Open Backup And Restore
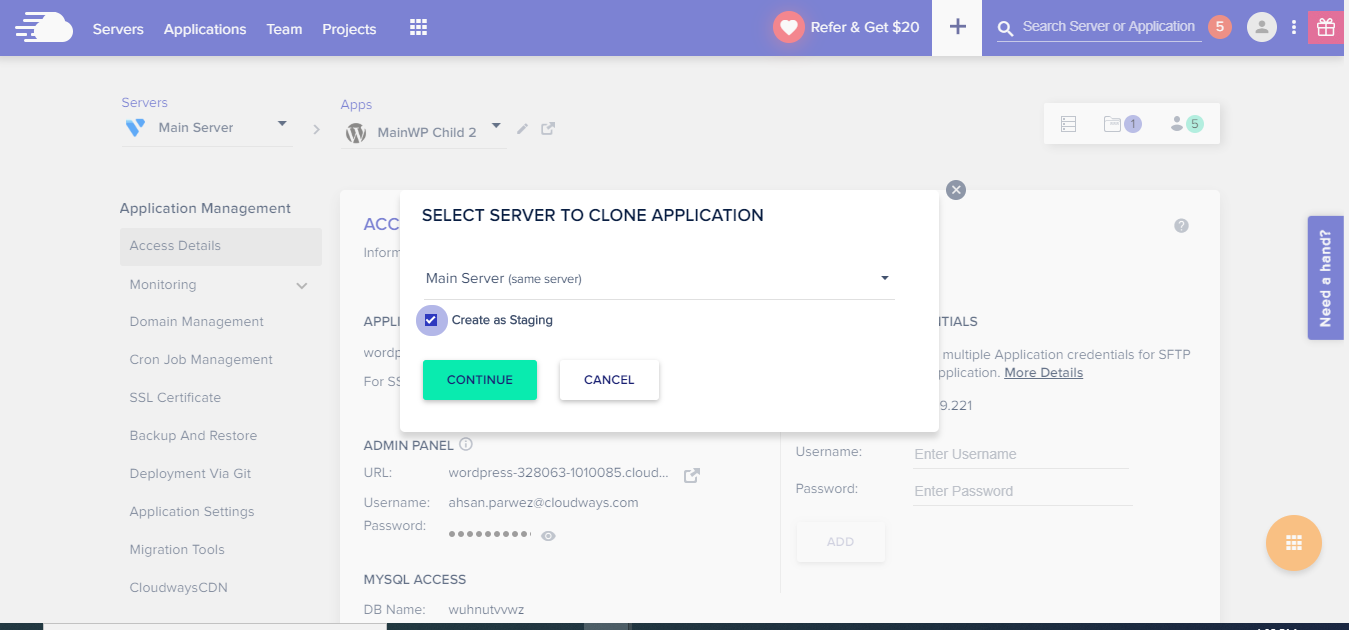The height and width of the screenshot is (630, 1349). (x=193, y=436)
